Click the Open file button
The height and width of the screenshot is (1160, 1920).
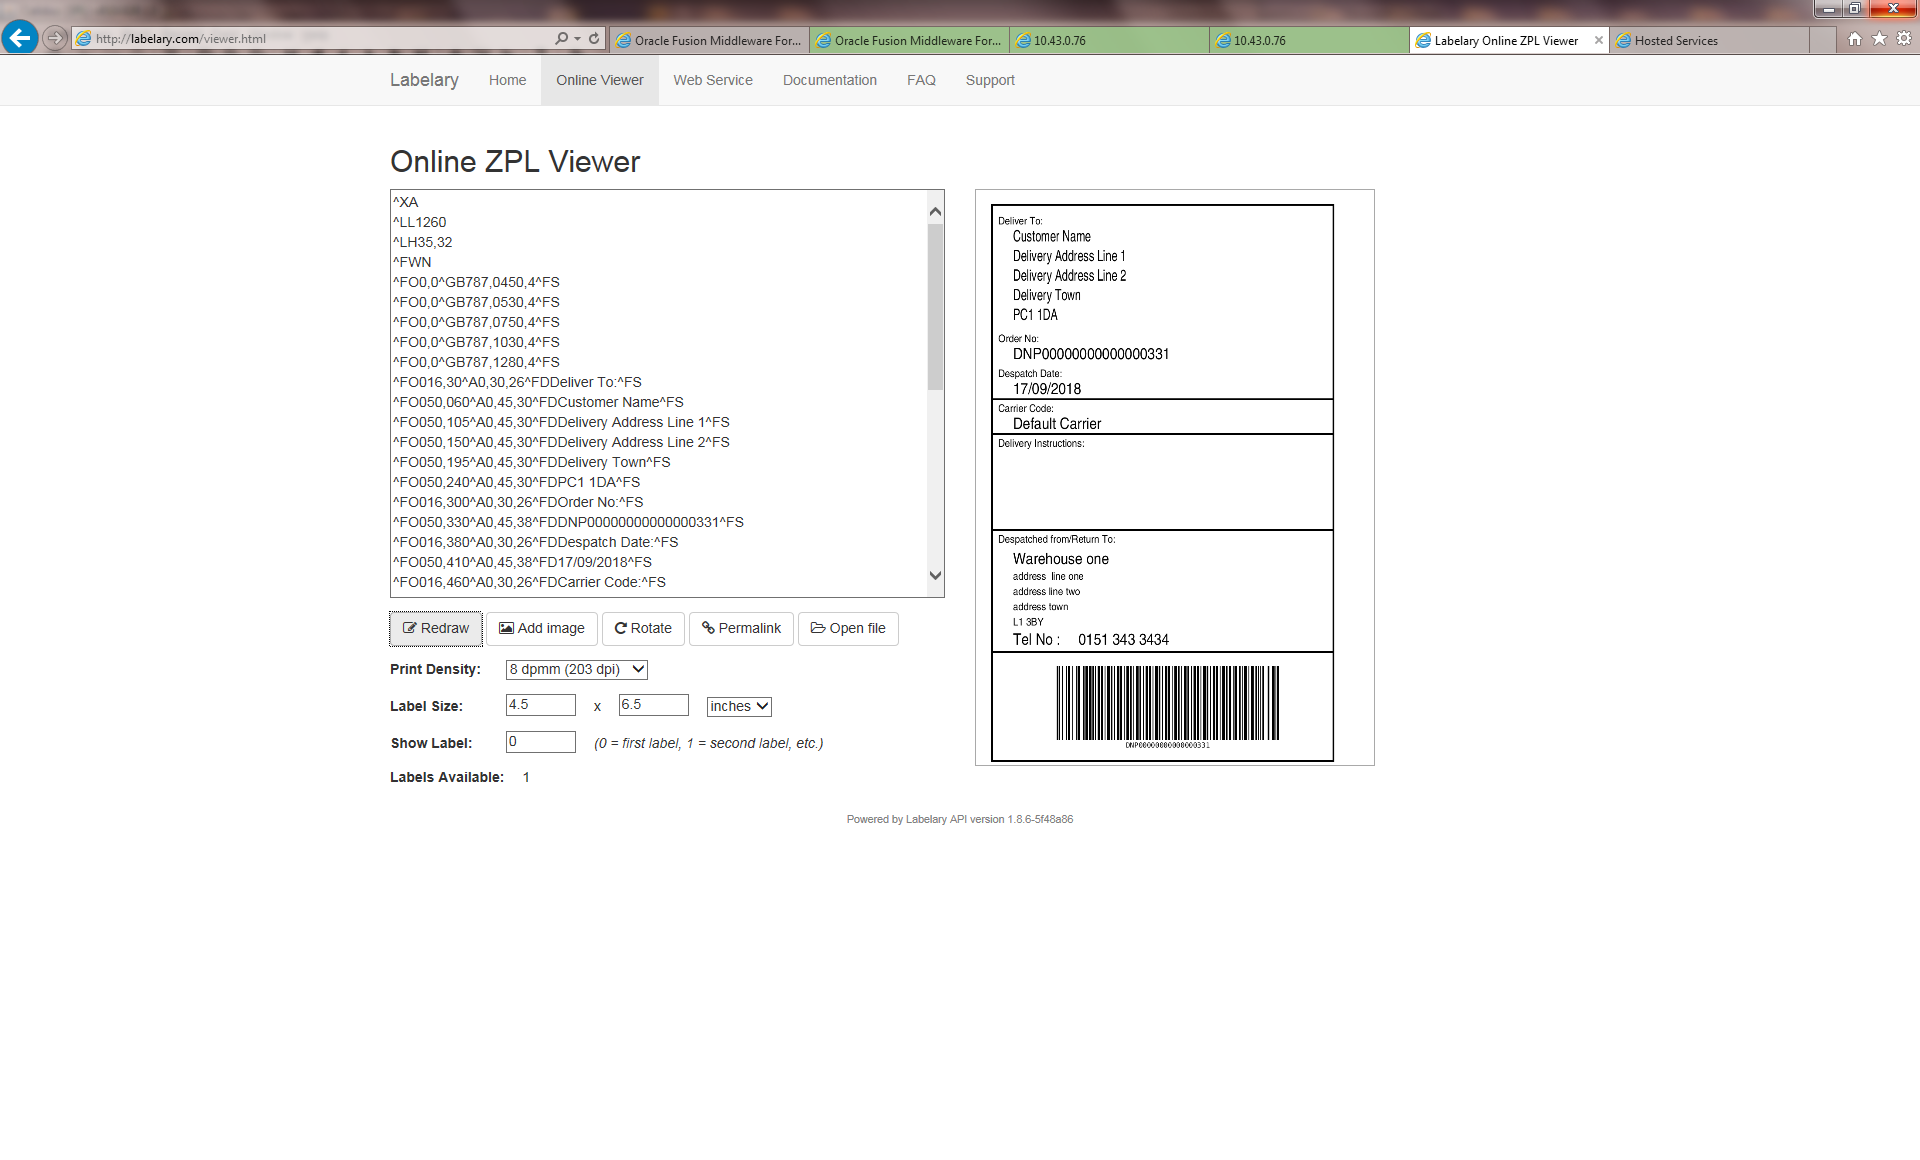[x=848, y=628]
